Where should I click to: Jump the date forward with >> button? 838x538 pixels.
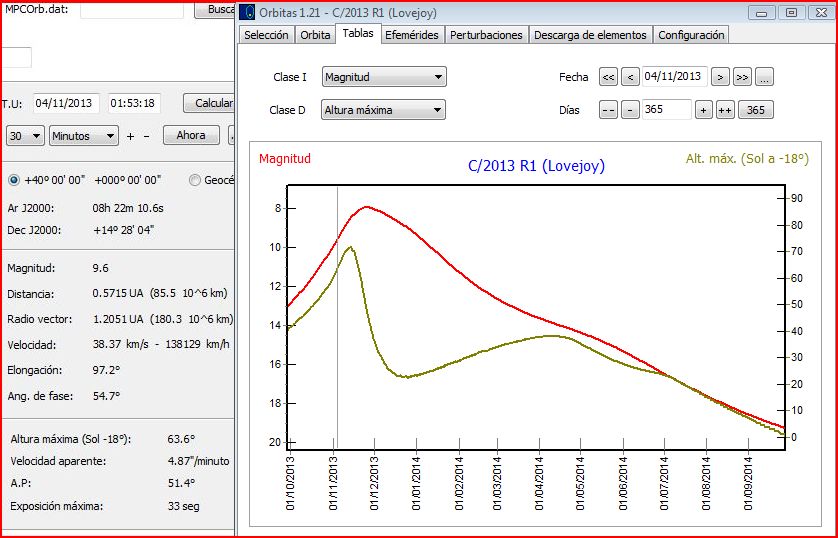(742, 77)
